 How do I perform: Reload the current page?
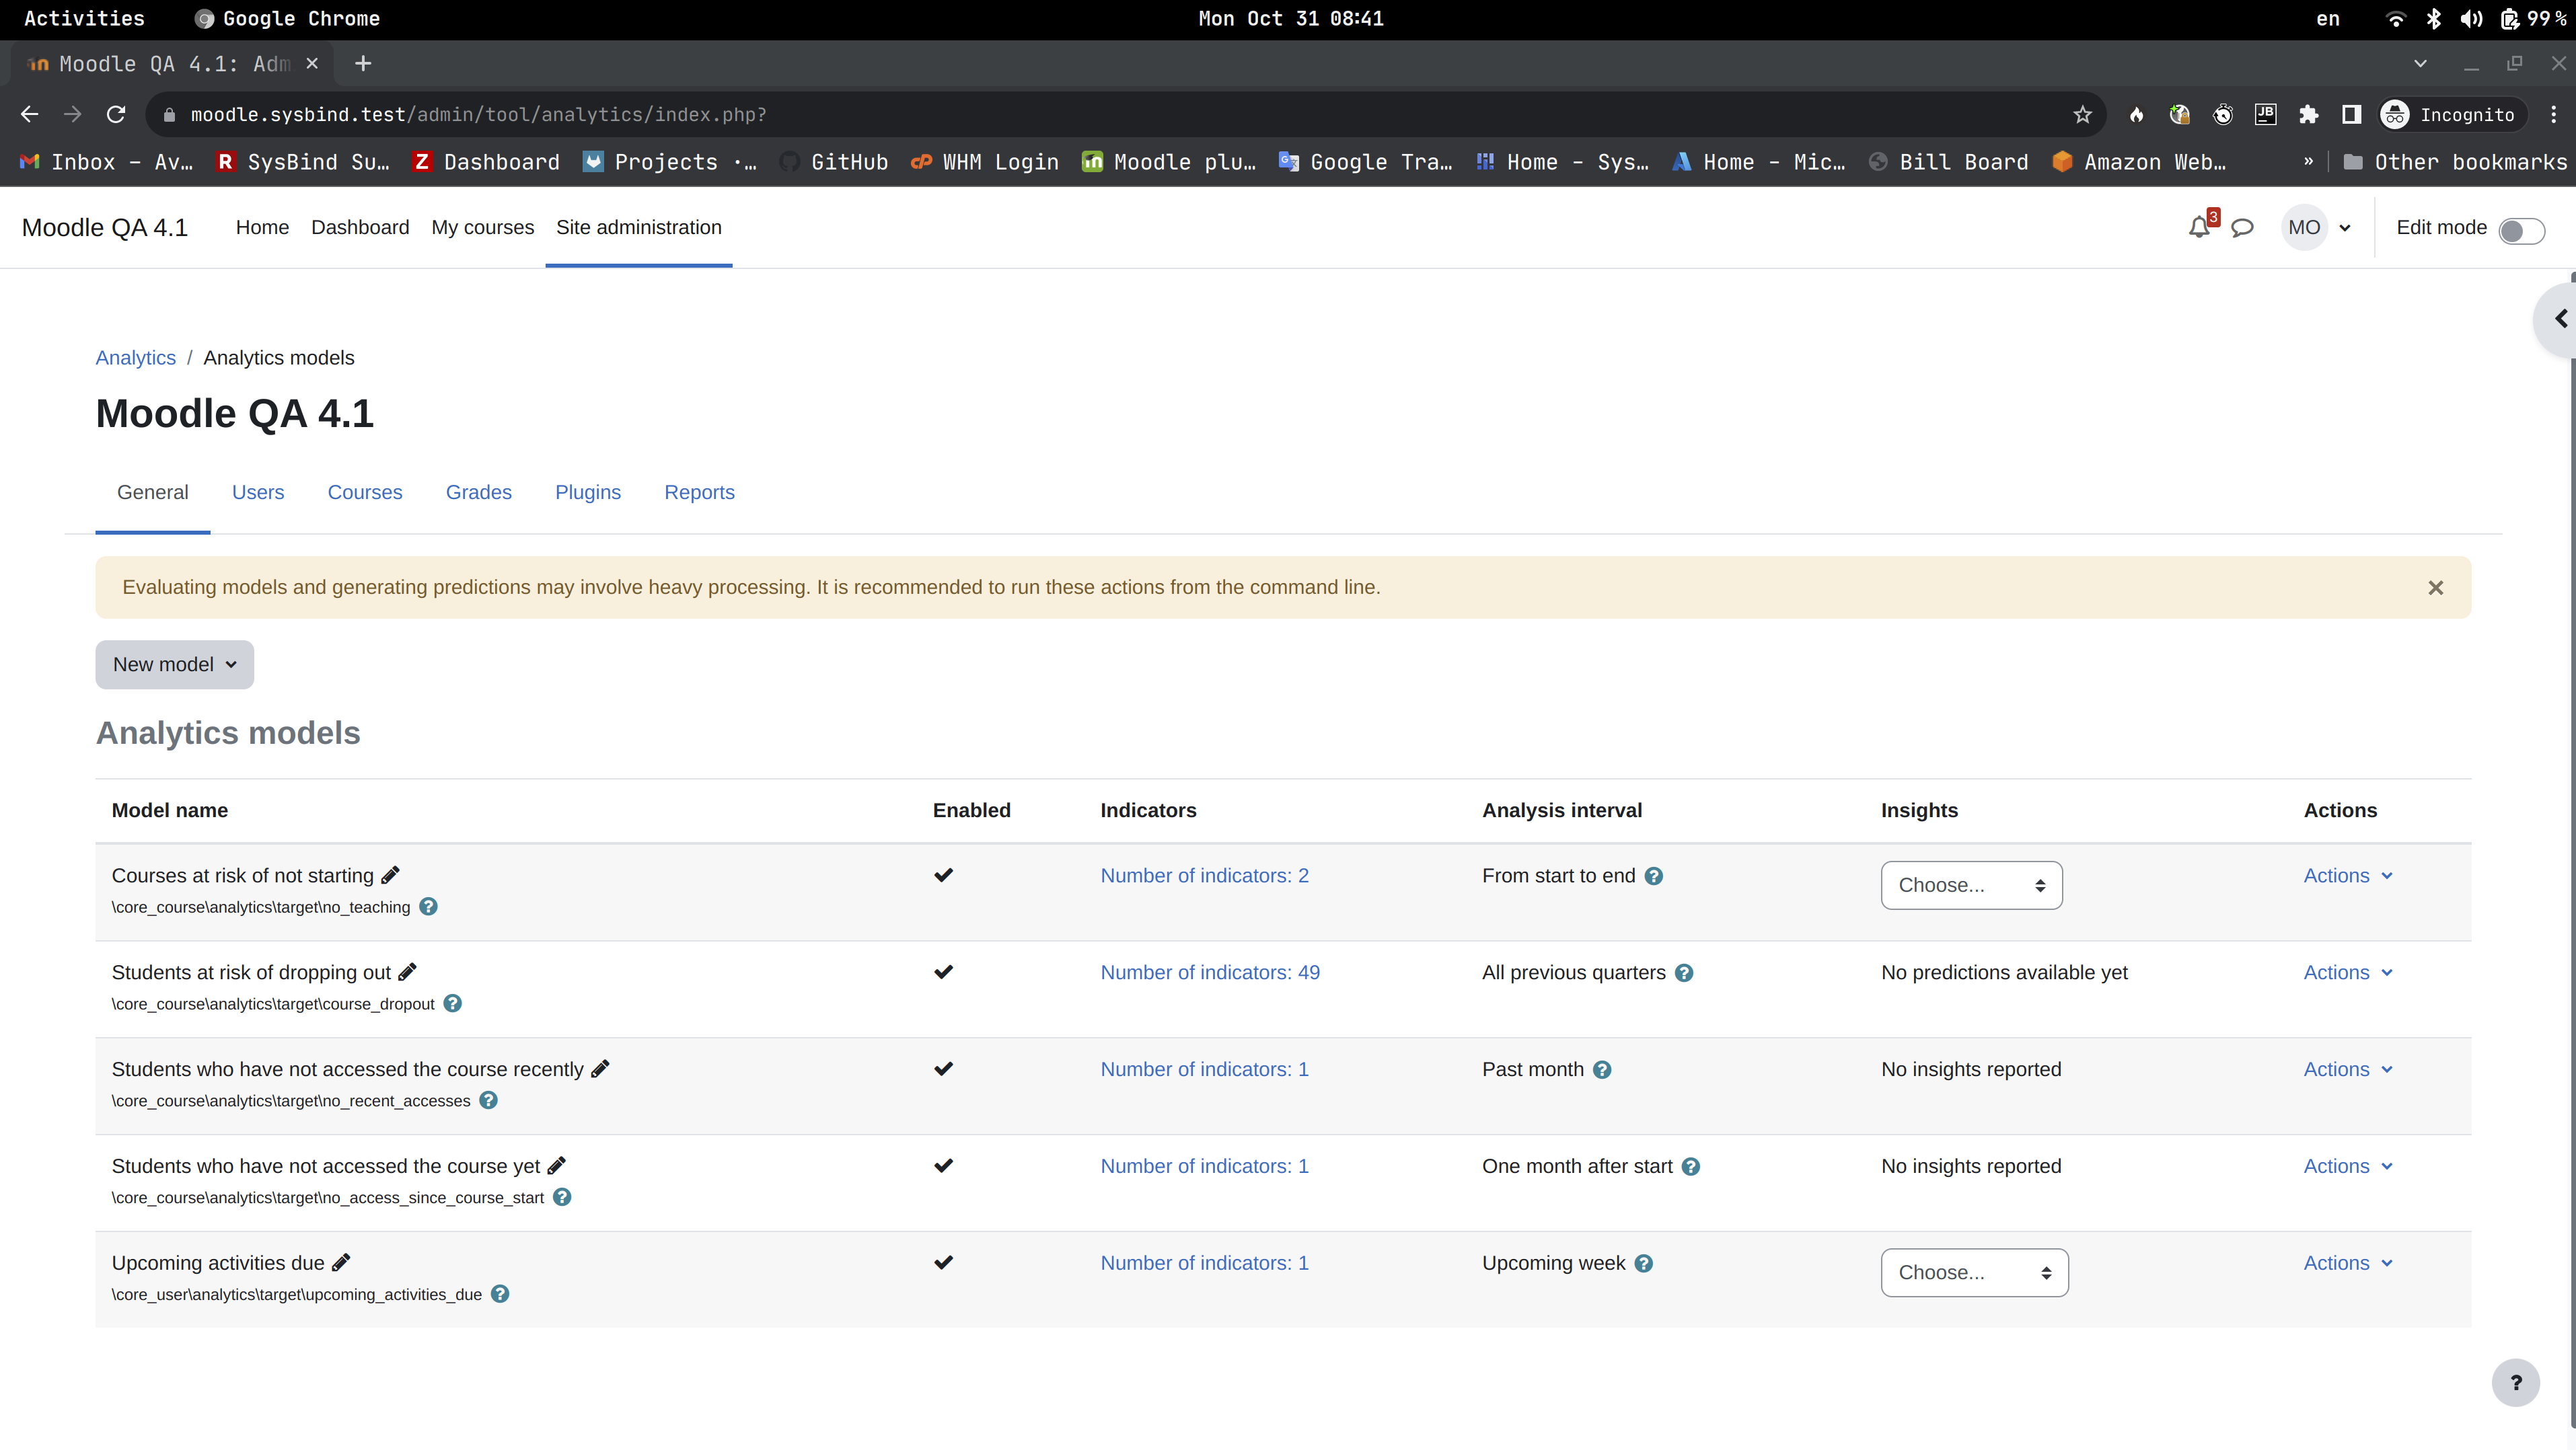coord(116,115)
